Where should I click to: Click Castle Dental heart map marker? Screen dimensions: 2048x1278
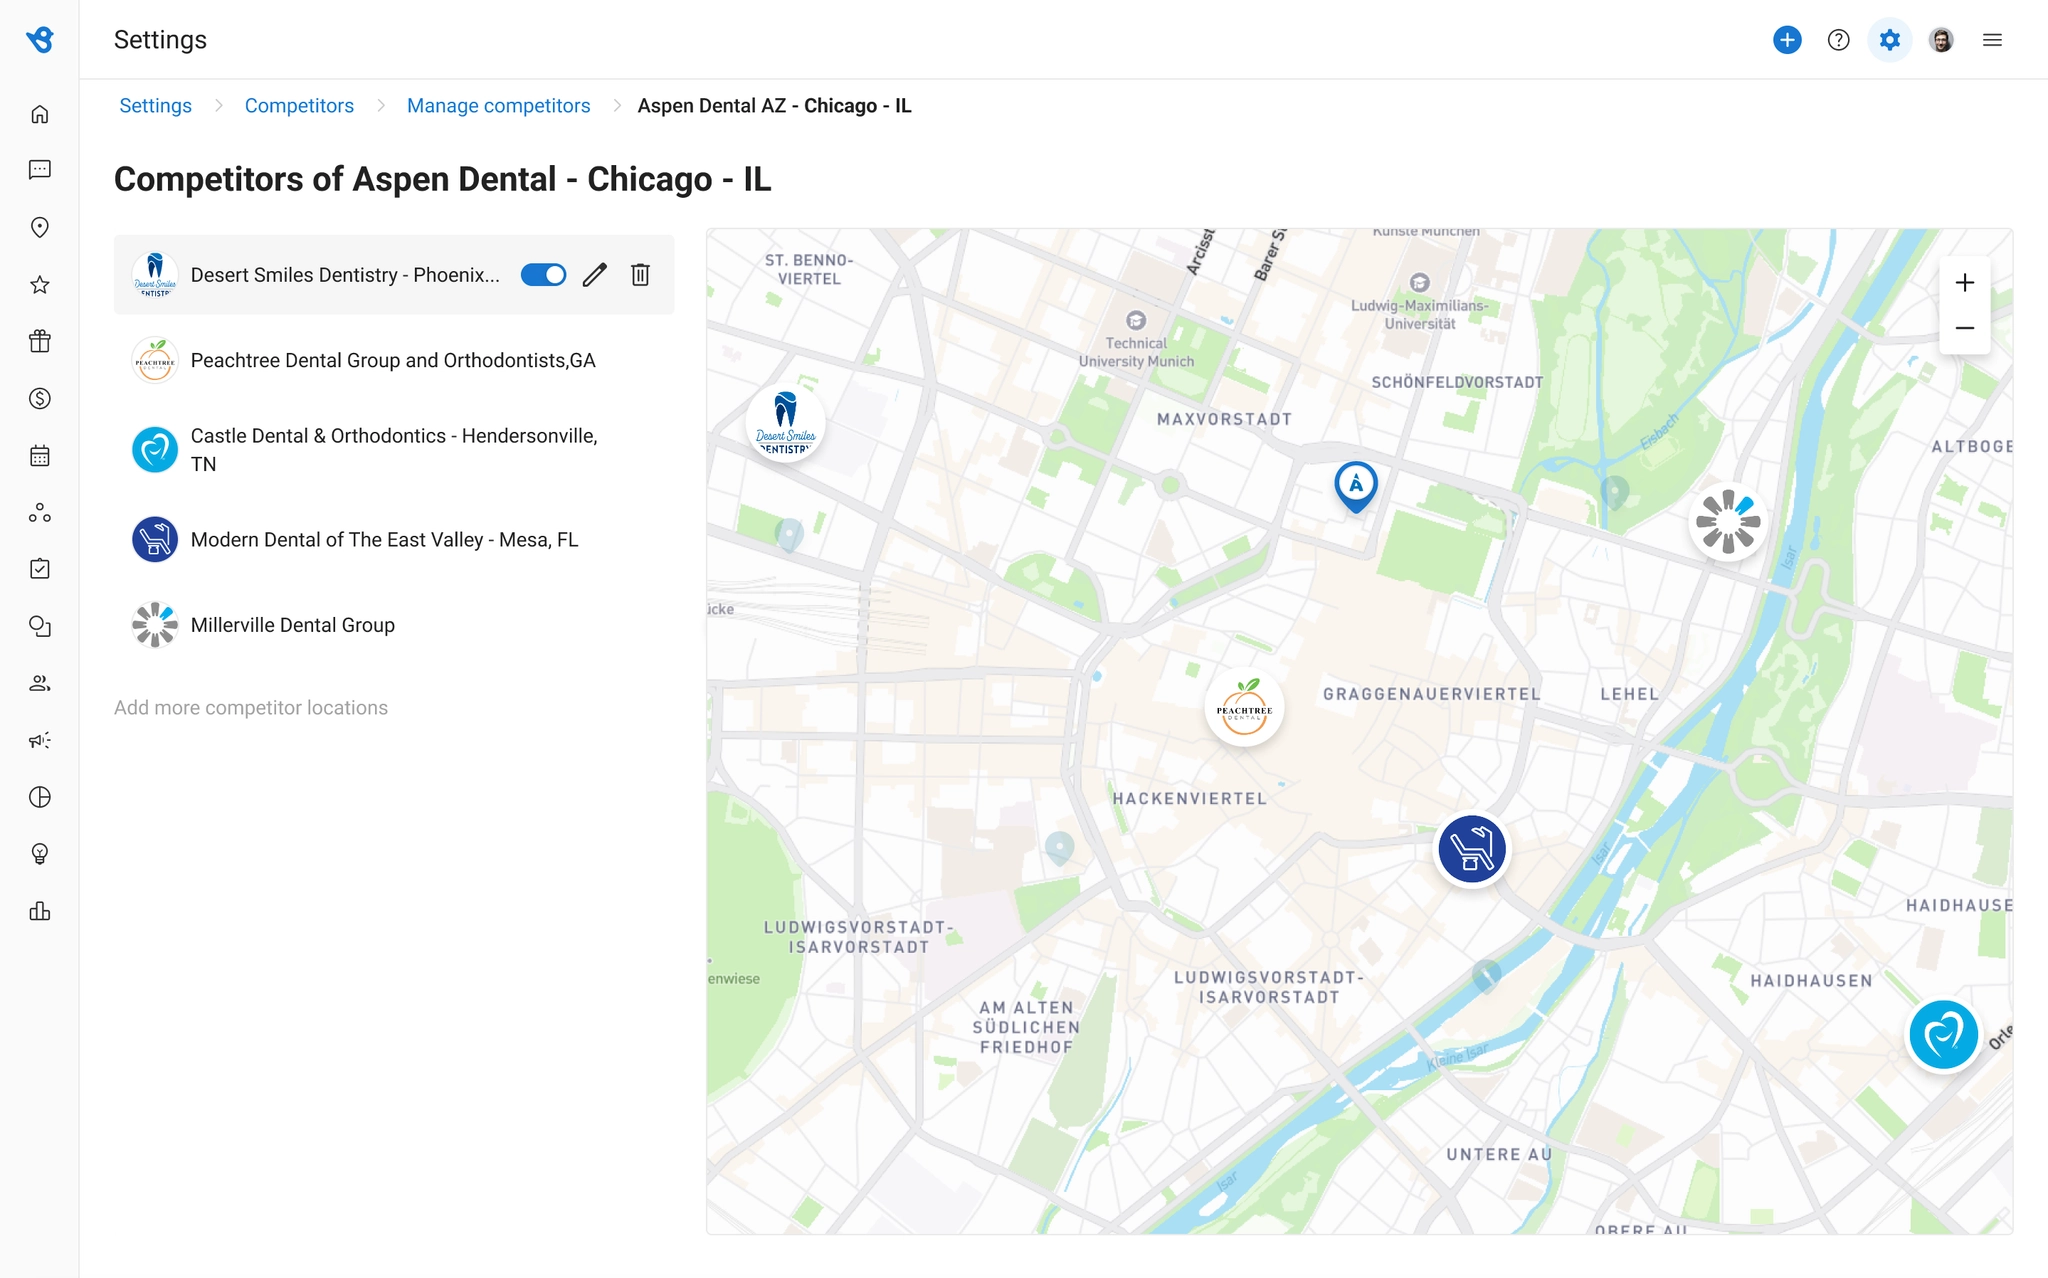pyautogui.click(x=1943, y=1035)
